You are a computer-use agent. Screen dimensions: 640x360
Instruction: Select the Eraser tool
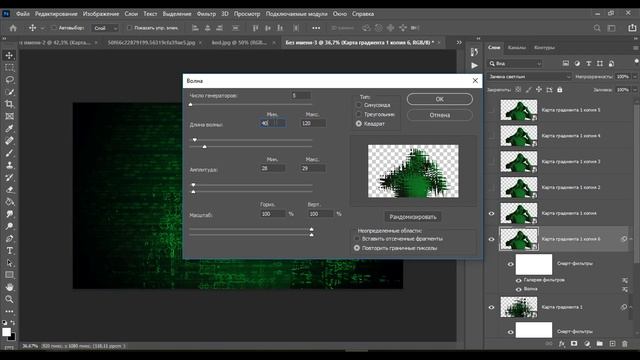click(9, 190)
